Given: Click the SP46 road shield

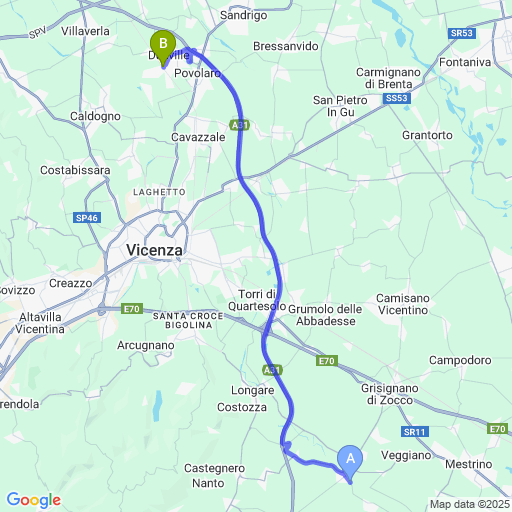Looking at the screenshot, I should pyautogui.click(x=87, y=218).
